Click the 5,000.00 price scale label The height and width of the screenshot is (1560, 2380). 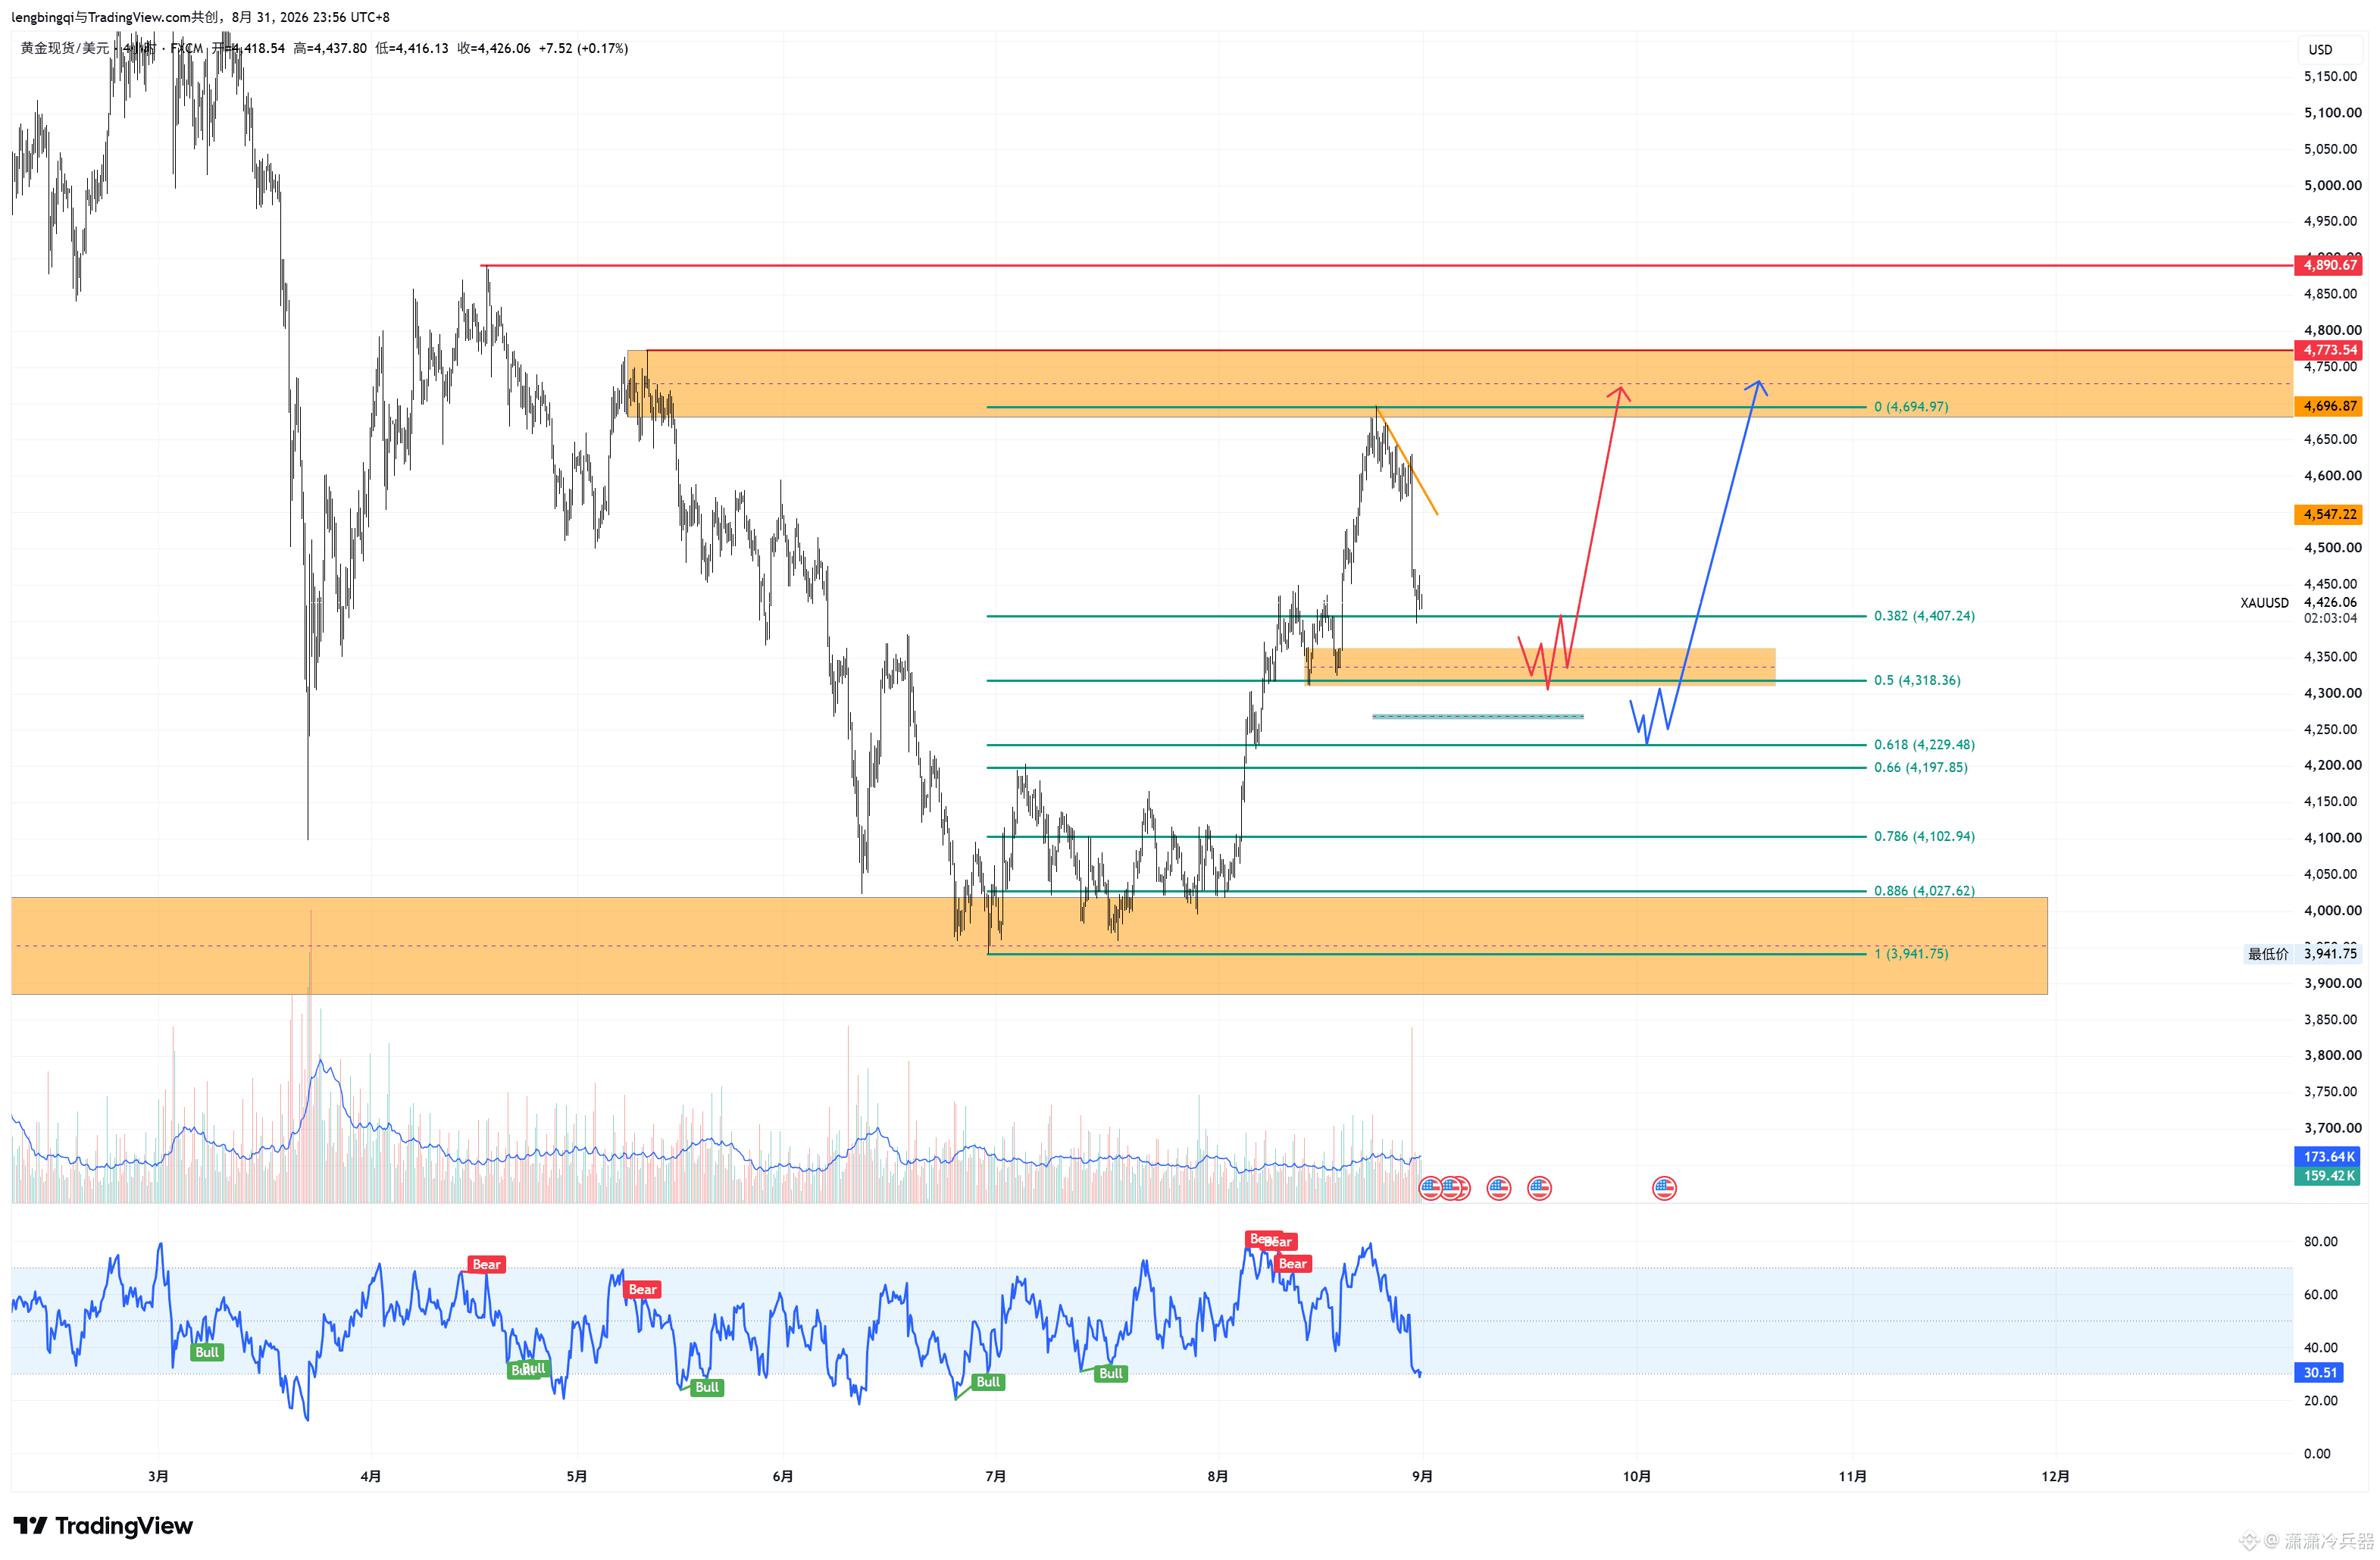pos(2333,185)
